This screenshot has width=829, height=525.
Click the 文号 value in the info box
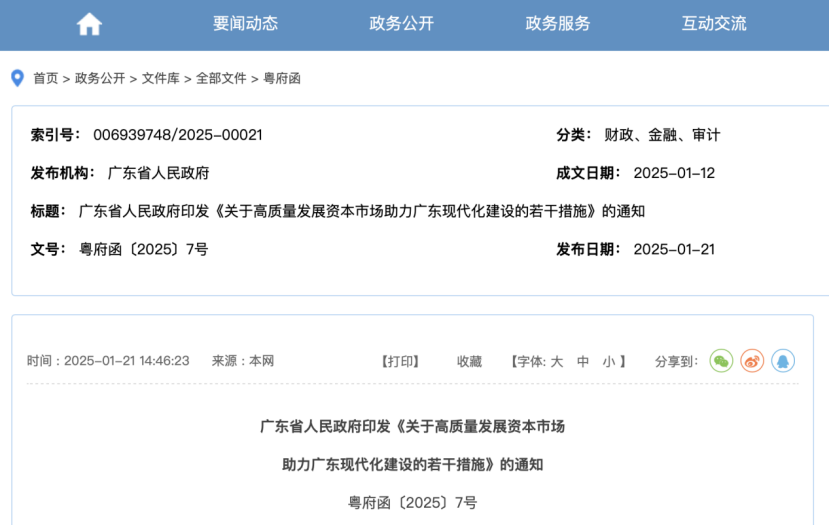click(143, 249)
